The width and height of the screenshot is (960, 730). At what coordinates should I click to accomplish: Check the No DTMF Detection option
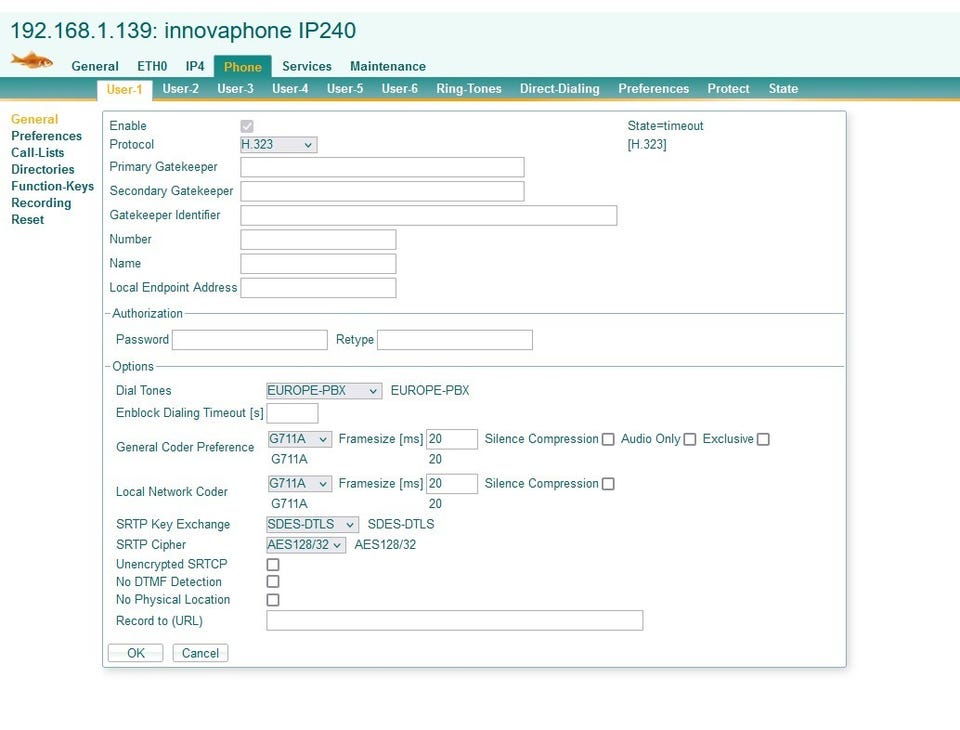pos(273,582)
